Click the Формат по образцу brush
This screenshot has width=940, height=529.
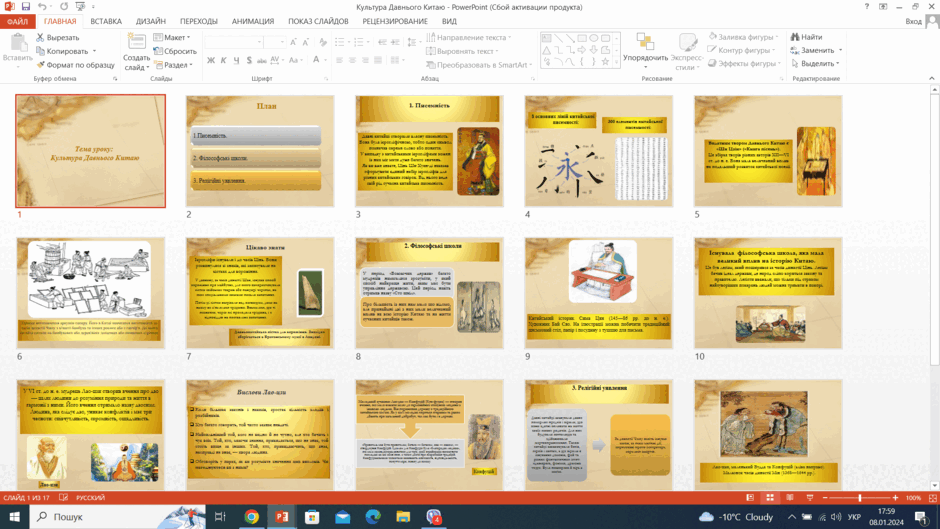point(75,65)
